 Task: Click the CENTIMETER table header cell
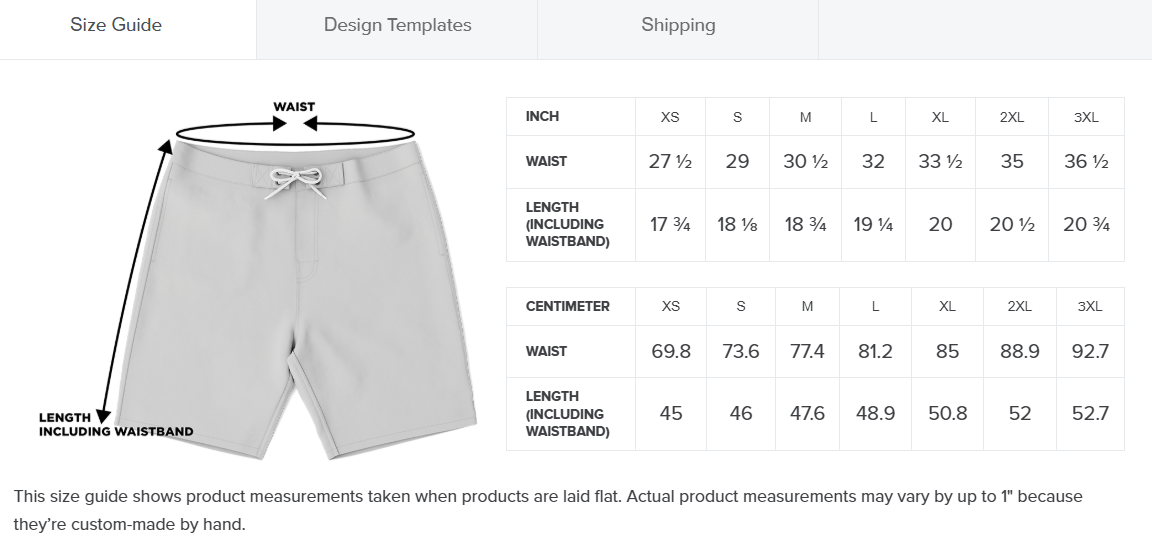pos(571,306)
